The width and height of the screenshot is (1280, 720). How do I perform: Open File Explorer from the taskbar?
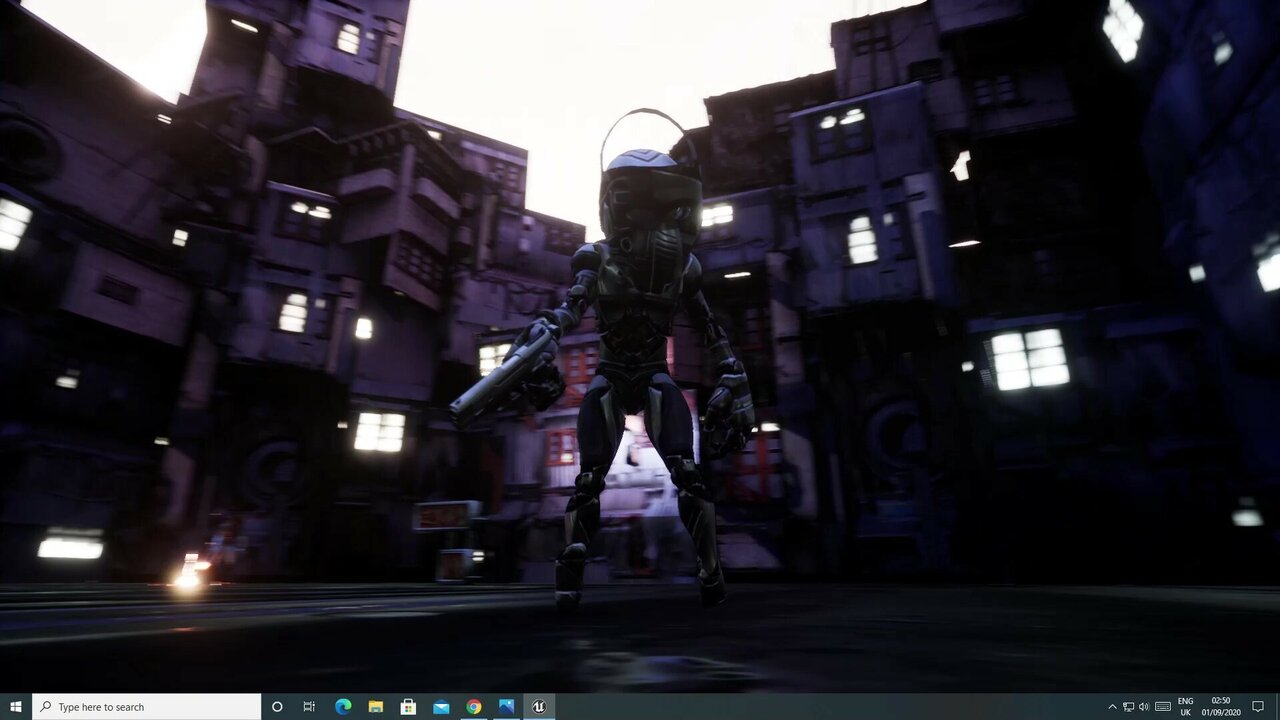point(375,706)
